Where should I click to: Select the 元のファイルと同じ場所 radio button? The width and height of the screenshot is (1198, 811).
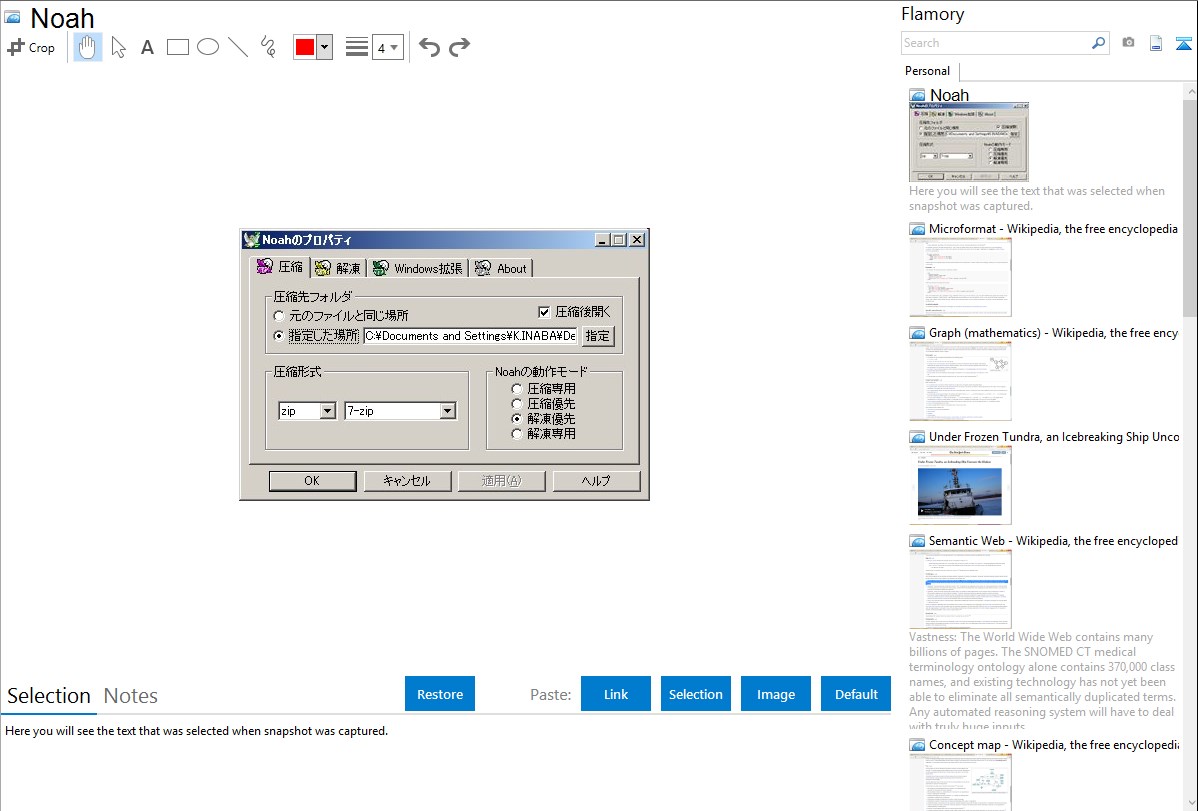point(279,316)
